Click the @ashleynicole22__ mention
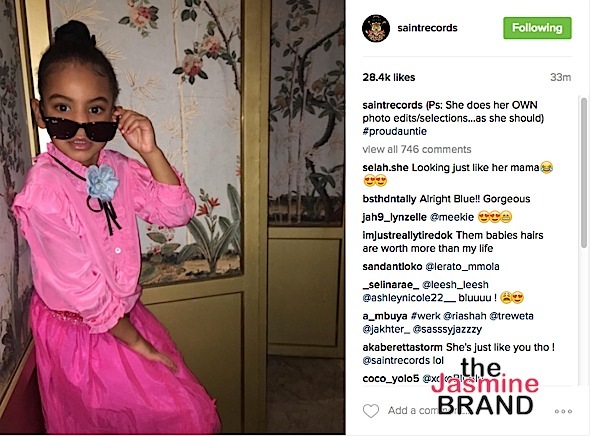Screen dimensions: 590x436 coord(409,298)
